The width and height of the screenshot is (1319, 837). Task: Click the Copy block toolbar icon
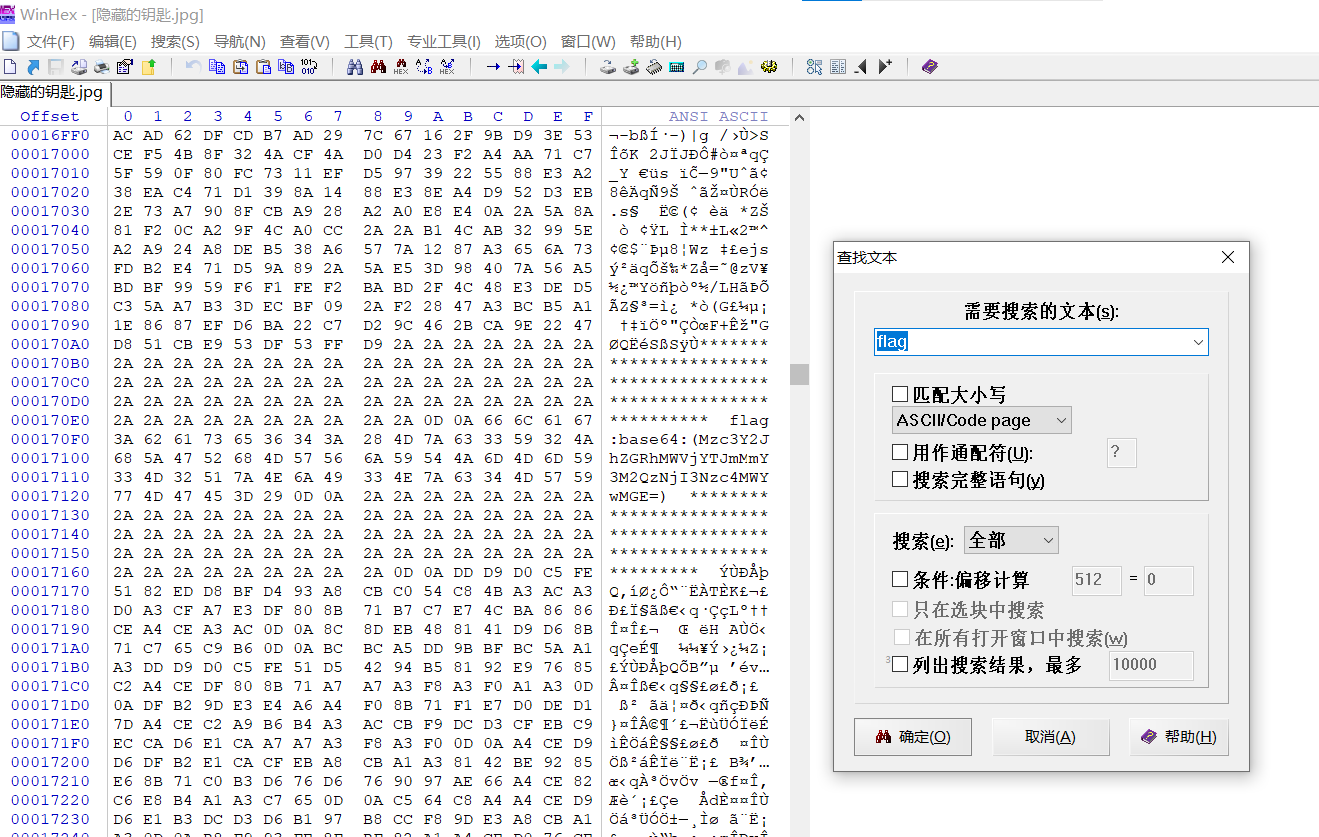click(217, 67)
